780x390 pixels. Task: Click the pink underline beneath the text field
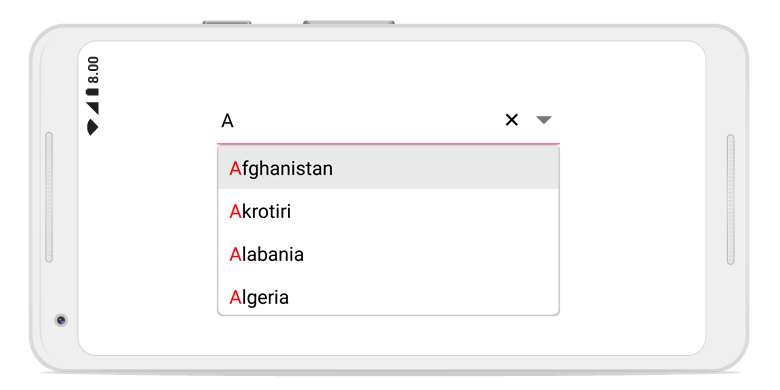[389, 144]
